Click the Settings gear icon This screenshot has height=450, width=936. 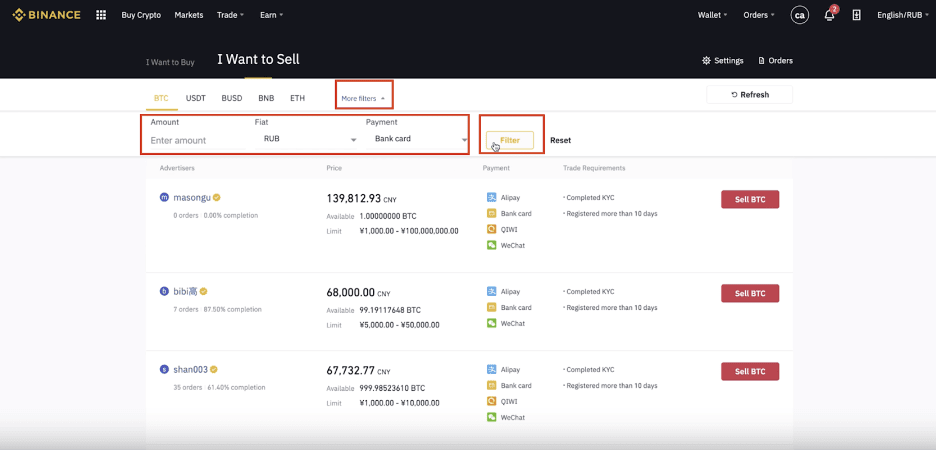706,61
